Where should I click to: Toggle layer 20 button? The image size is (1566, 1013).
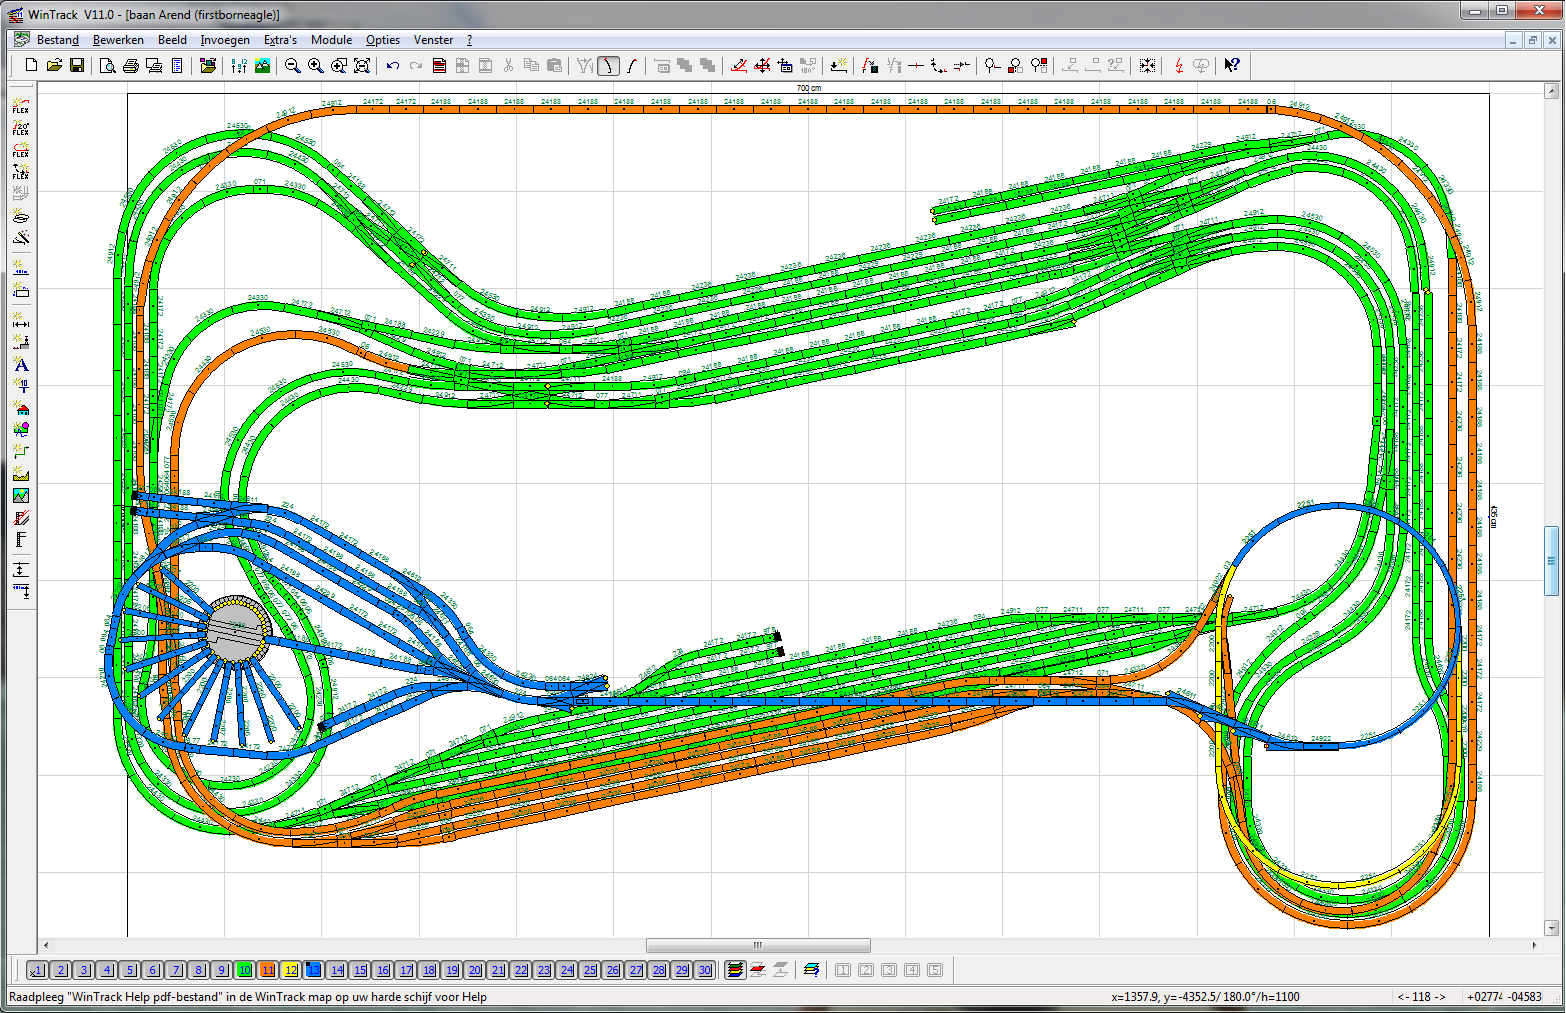pyautogui.click(x=475, y=970)
